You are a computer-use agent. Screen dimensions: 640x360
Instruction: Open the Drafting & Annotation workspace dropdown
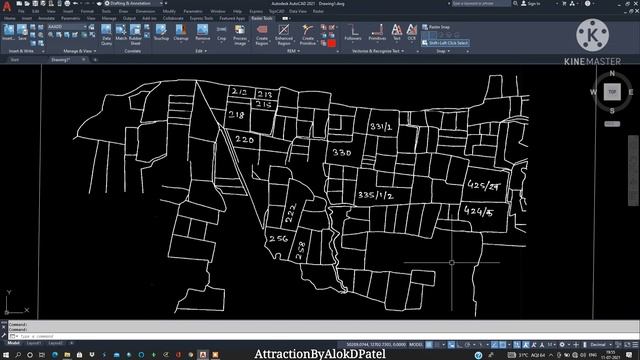(135, 3)
